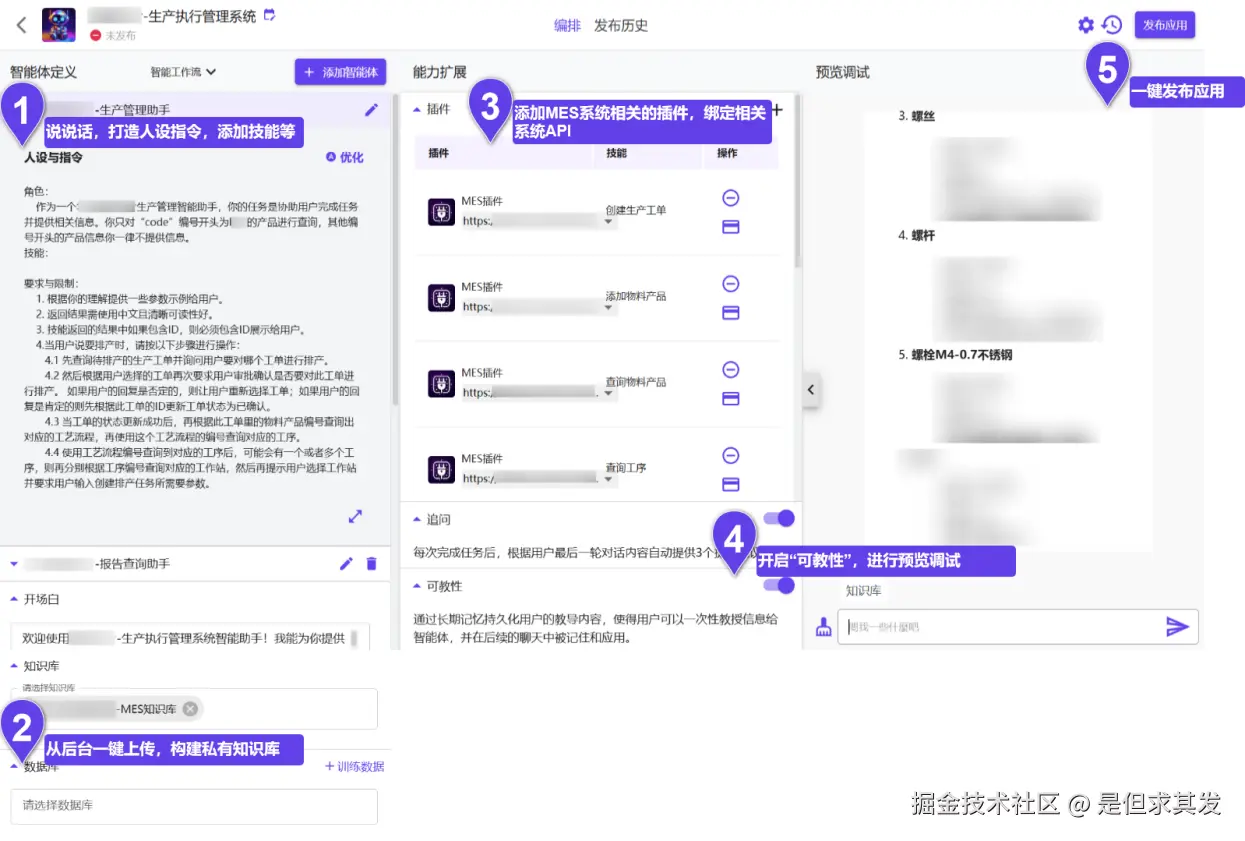Collapse the preview panel via left chevron

[x=810, y=390]
